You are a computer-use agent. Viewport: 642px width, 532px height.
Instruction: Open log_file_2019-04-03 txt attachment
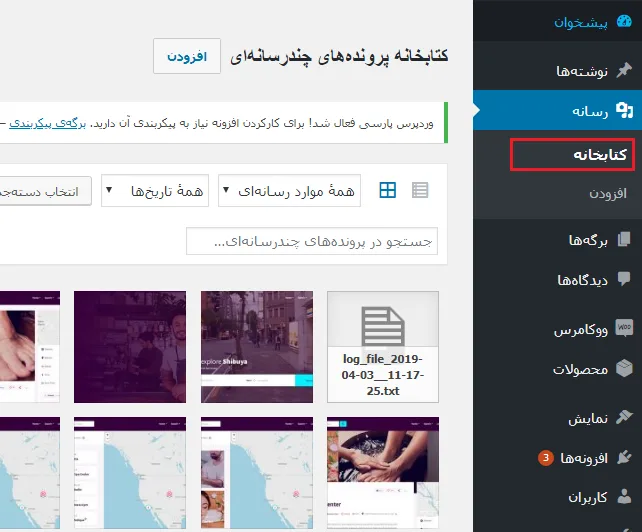383,347
